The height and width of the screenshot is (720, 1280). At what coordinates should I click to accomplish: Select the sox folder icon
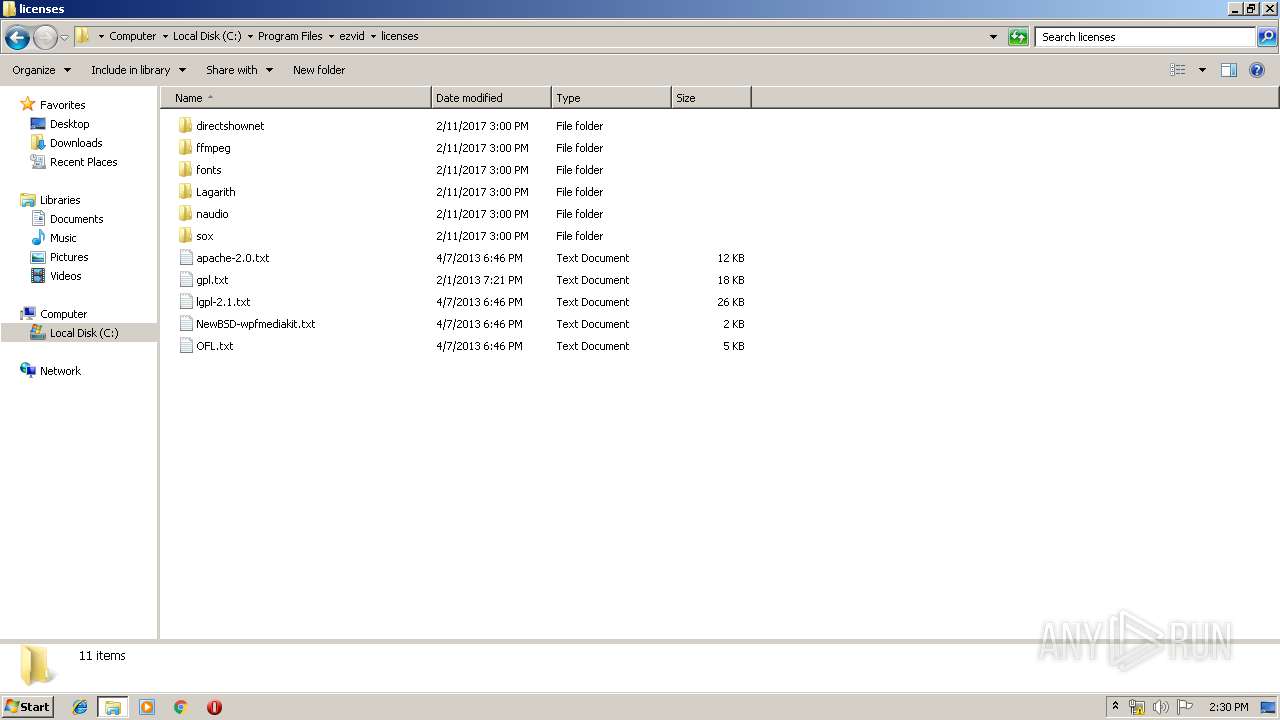click(185, 236)
